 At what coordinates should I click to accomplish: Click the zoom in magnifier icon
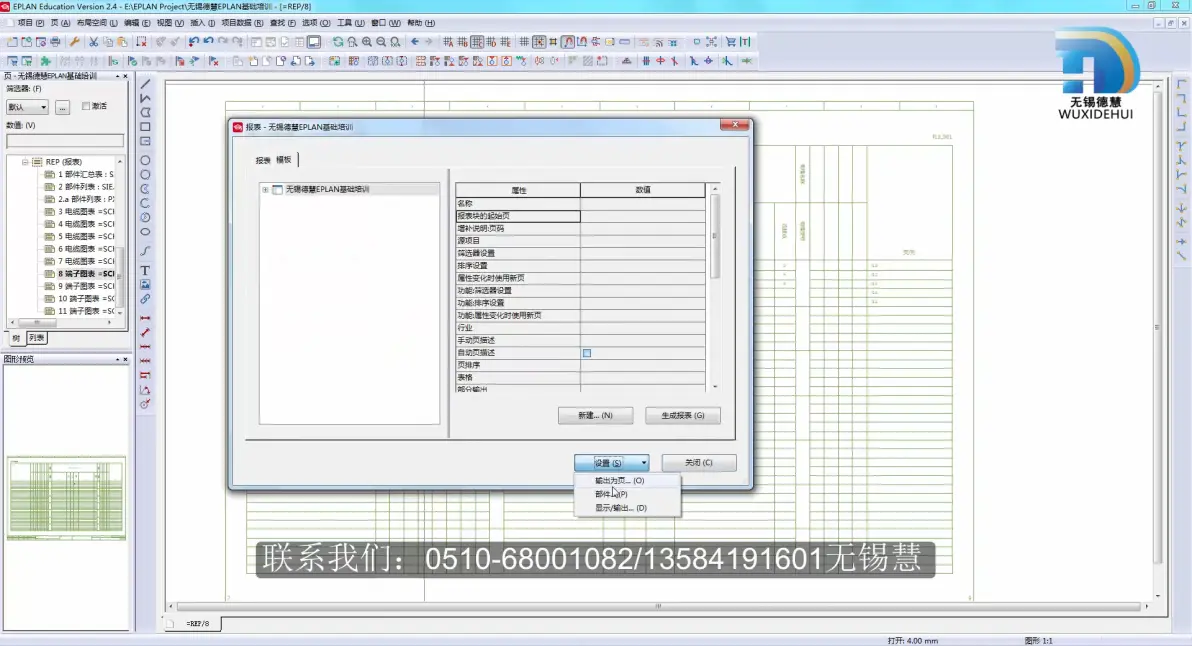(367, 42)
